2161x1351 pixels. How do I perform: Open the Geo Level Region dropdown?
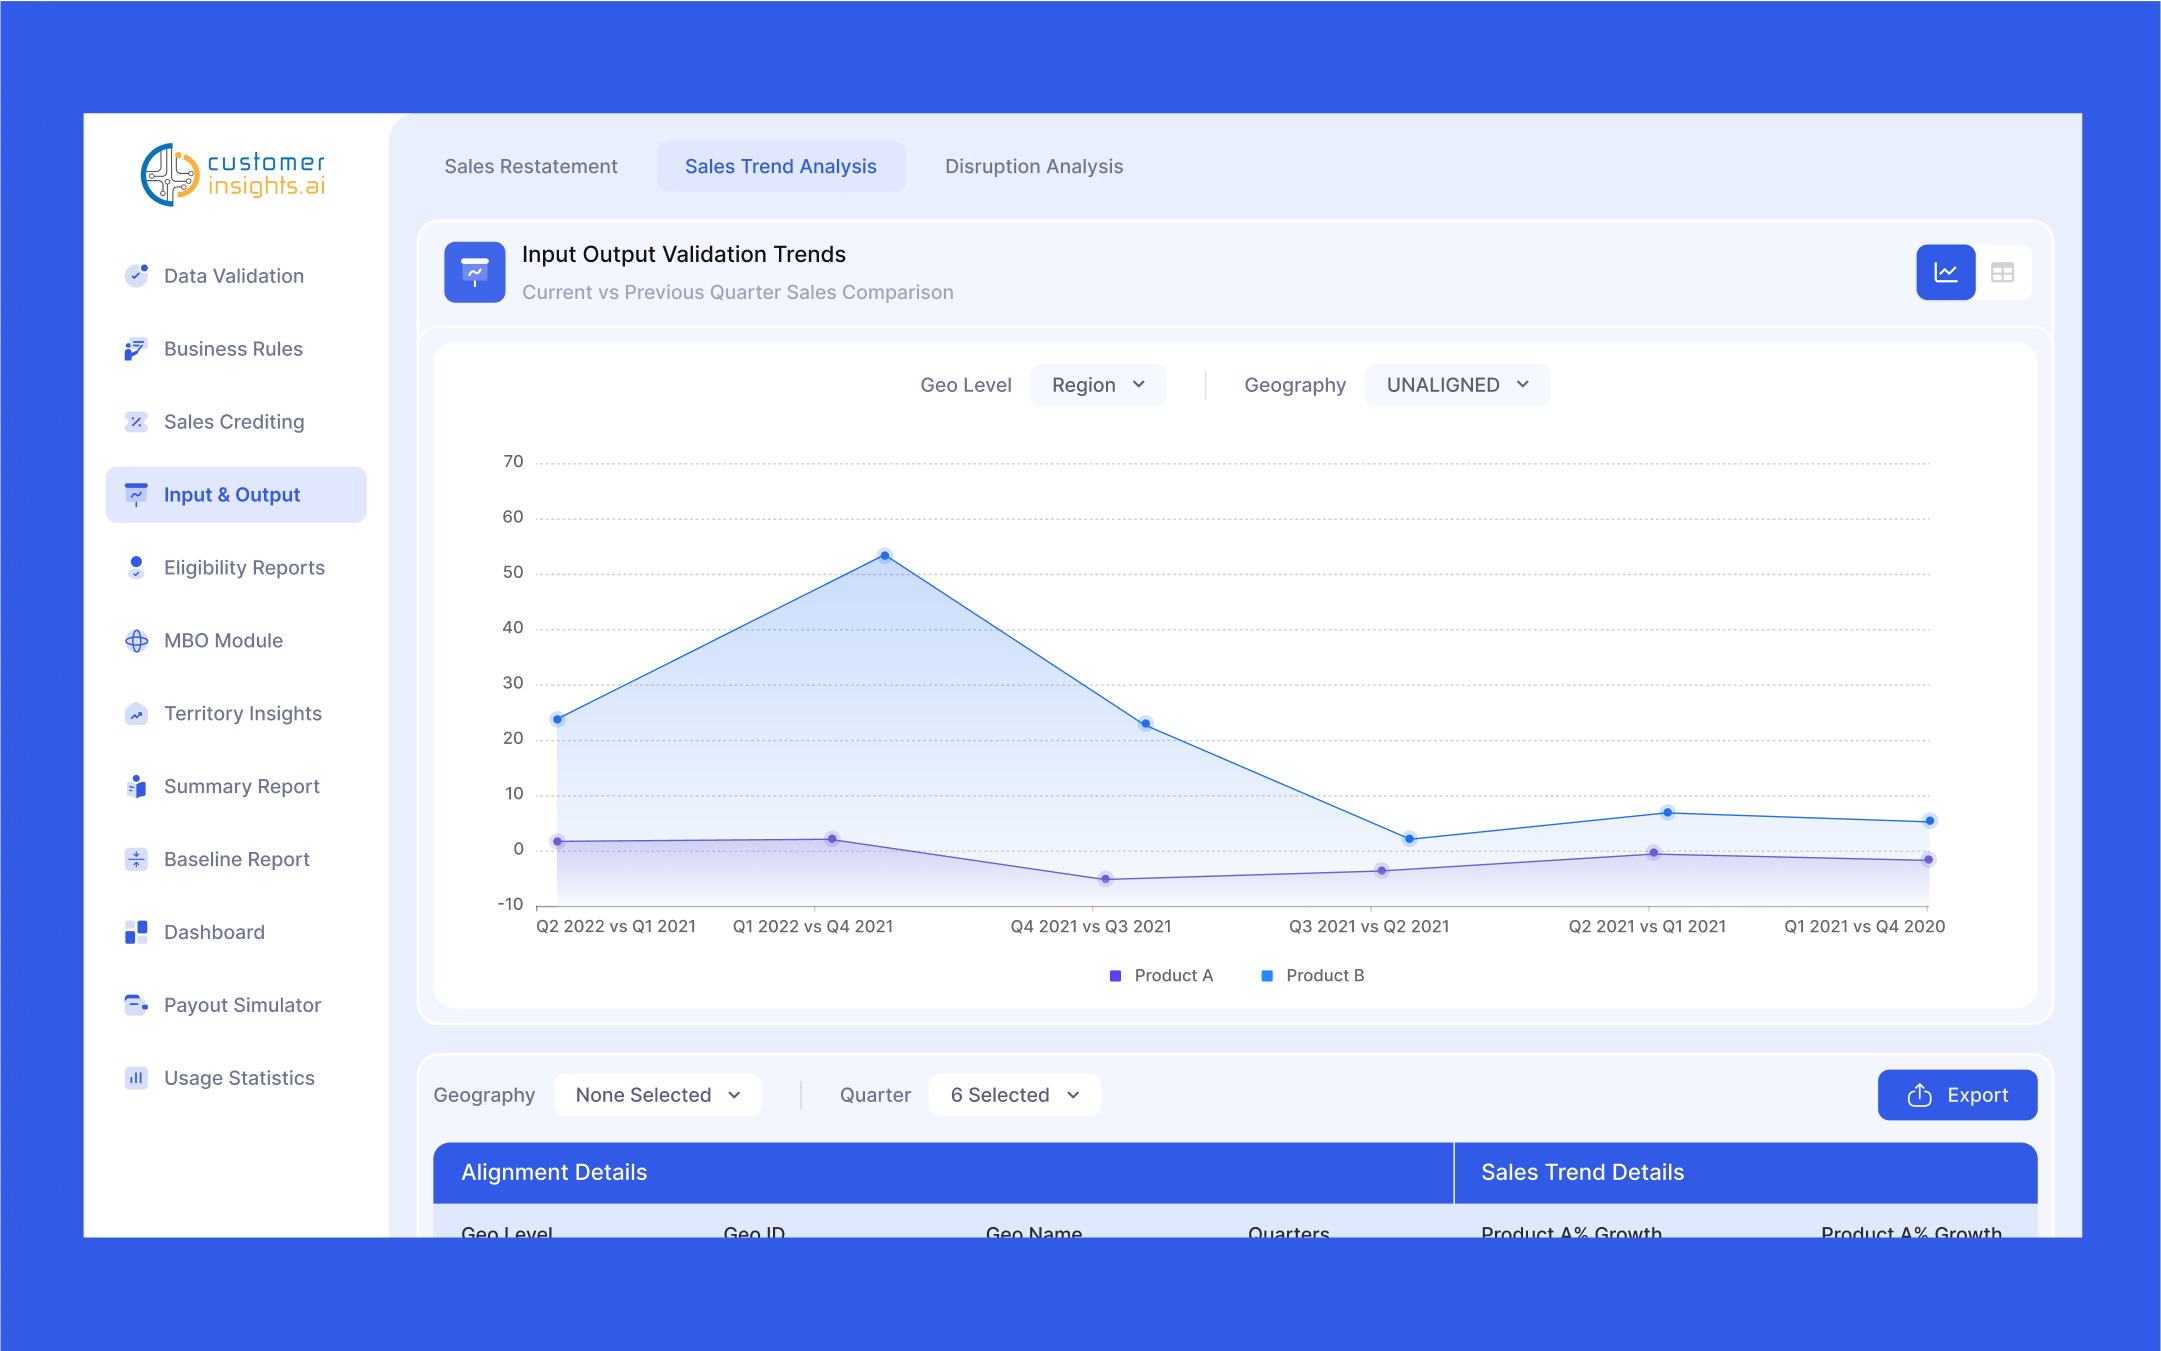1097,385
